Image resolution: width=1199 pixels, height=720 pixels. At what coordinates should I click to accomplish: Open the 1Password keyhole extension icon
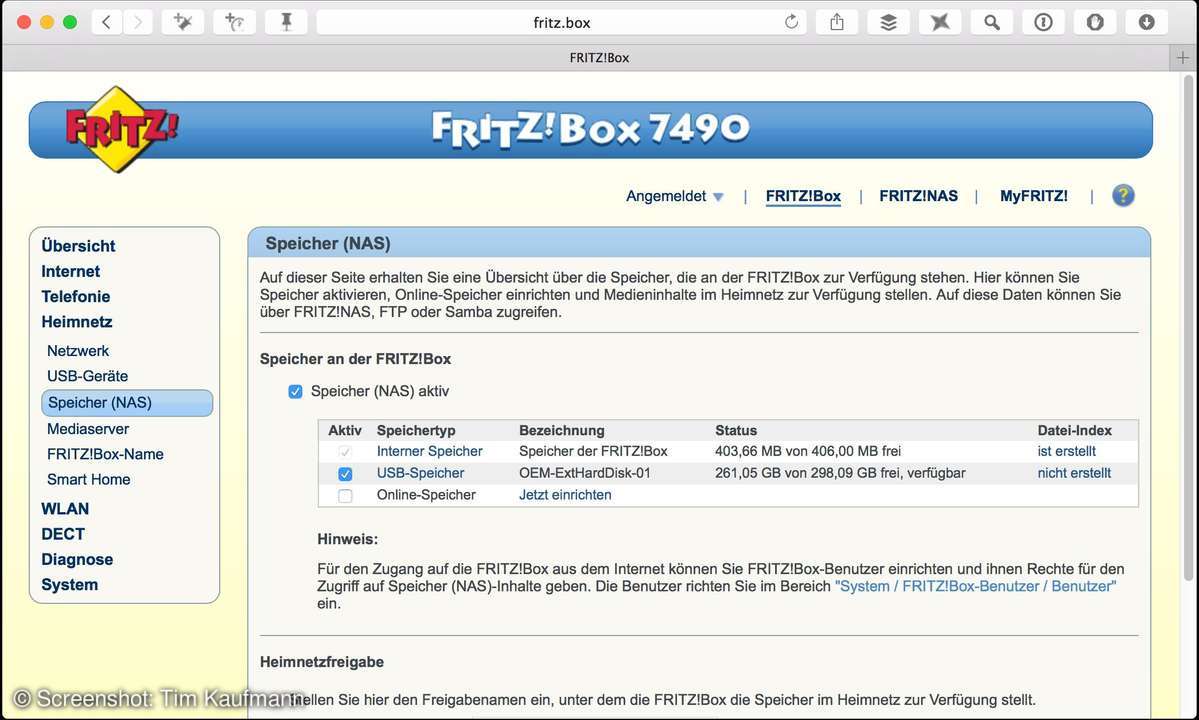click(x=1044, y=22)
